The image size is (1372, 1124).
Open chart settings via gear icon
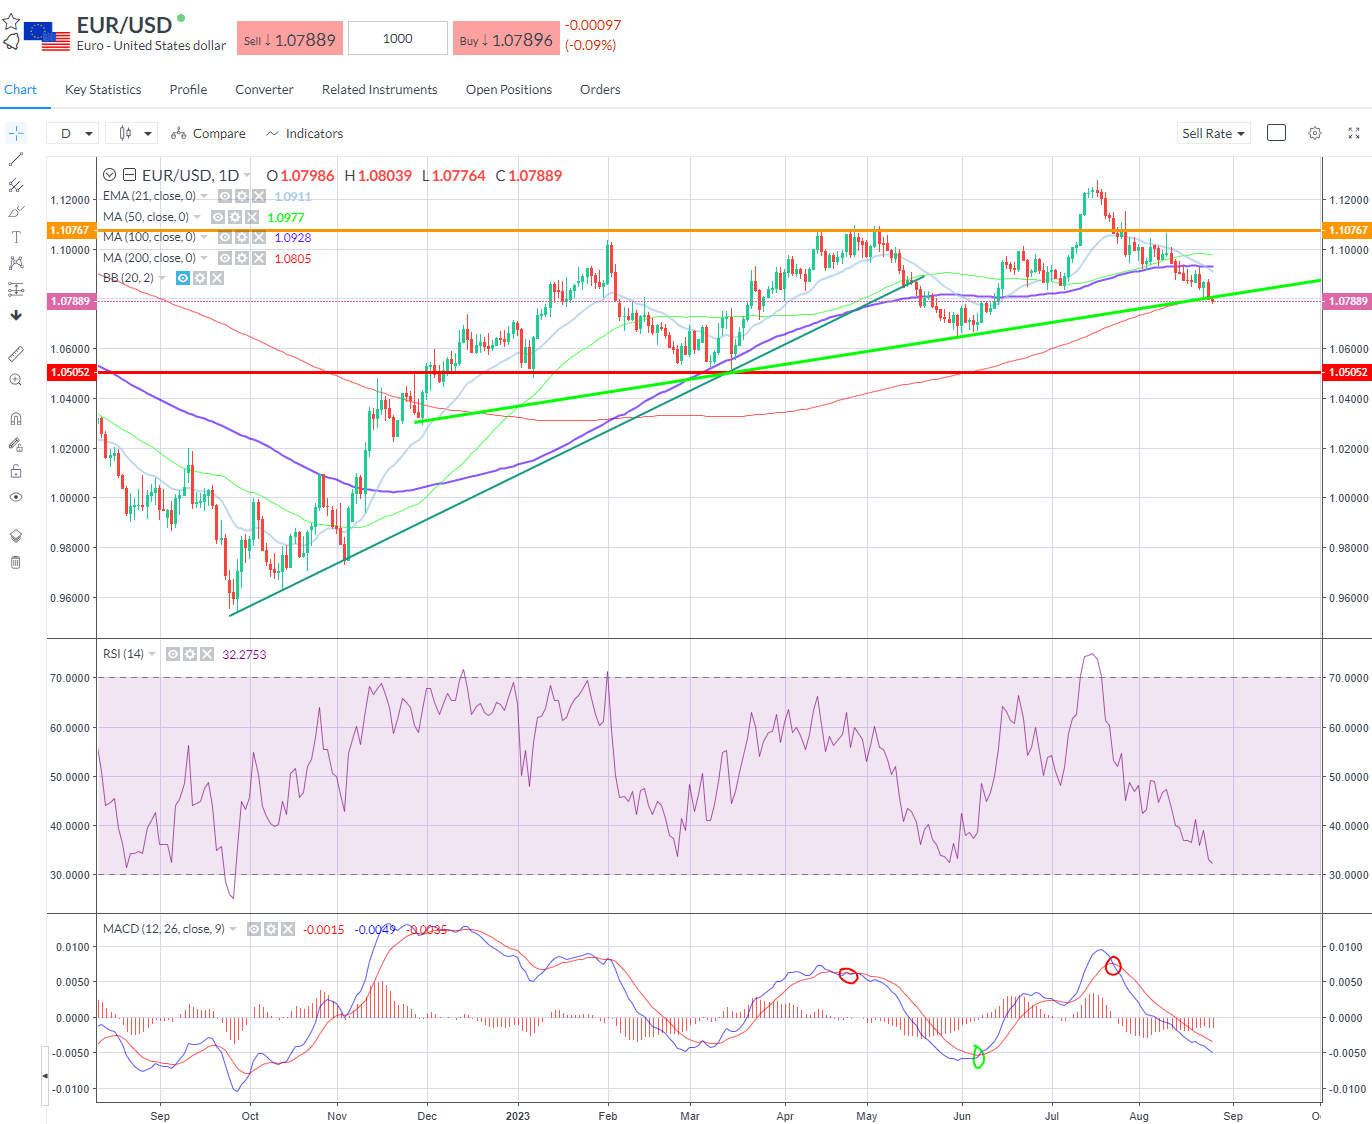click(x=1314, y=133)
